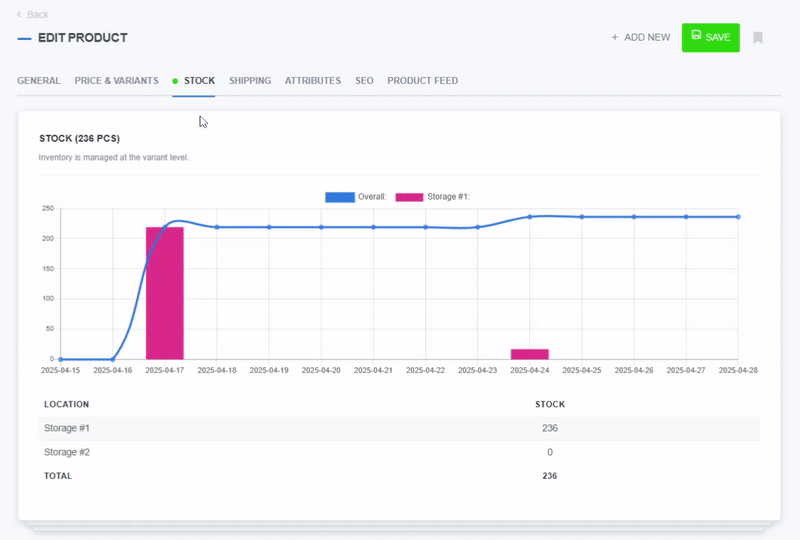Click 'Inventory is managed at the variant level' text
The height and width of the screenshot is (540, 800).
(114, 158)
